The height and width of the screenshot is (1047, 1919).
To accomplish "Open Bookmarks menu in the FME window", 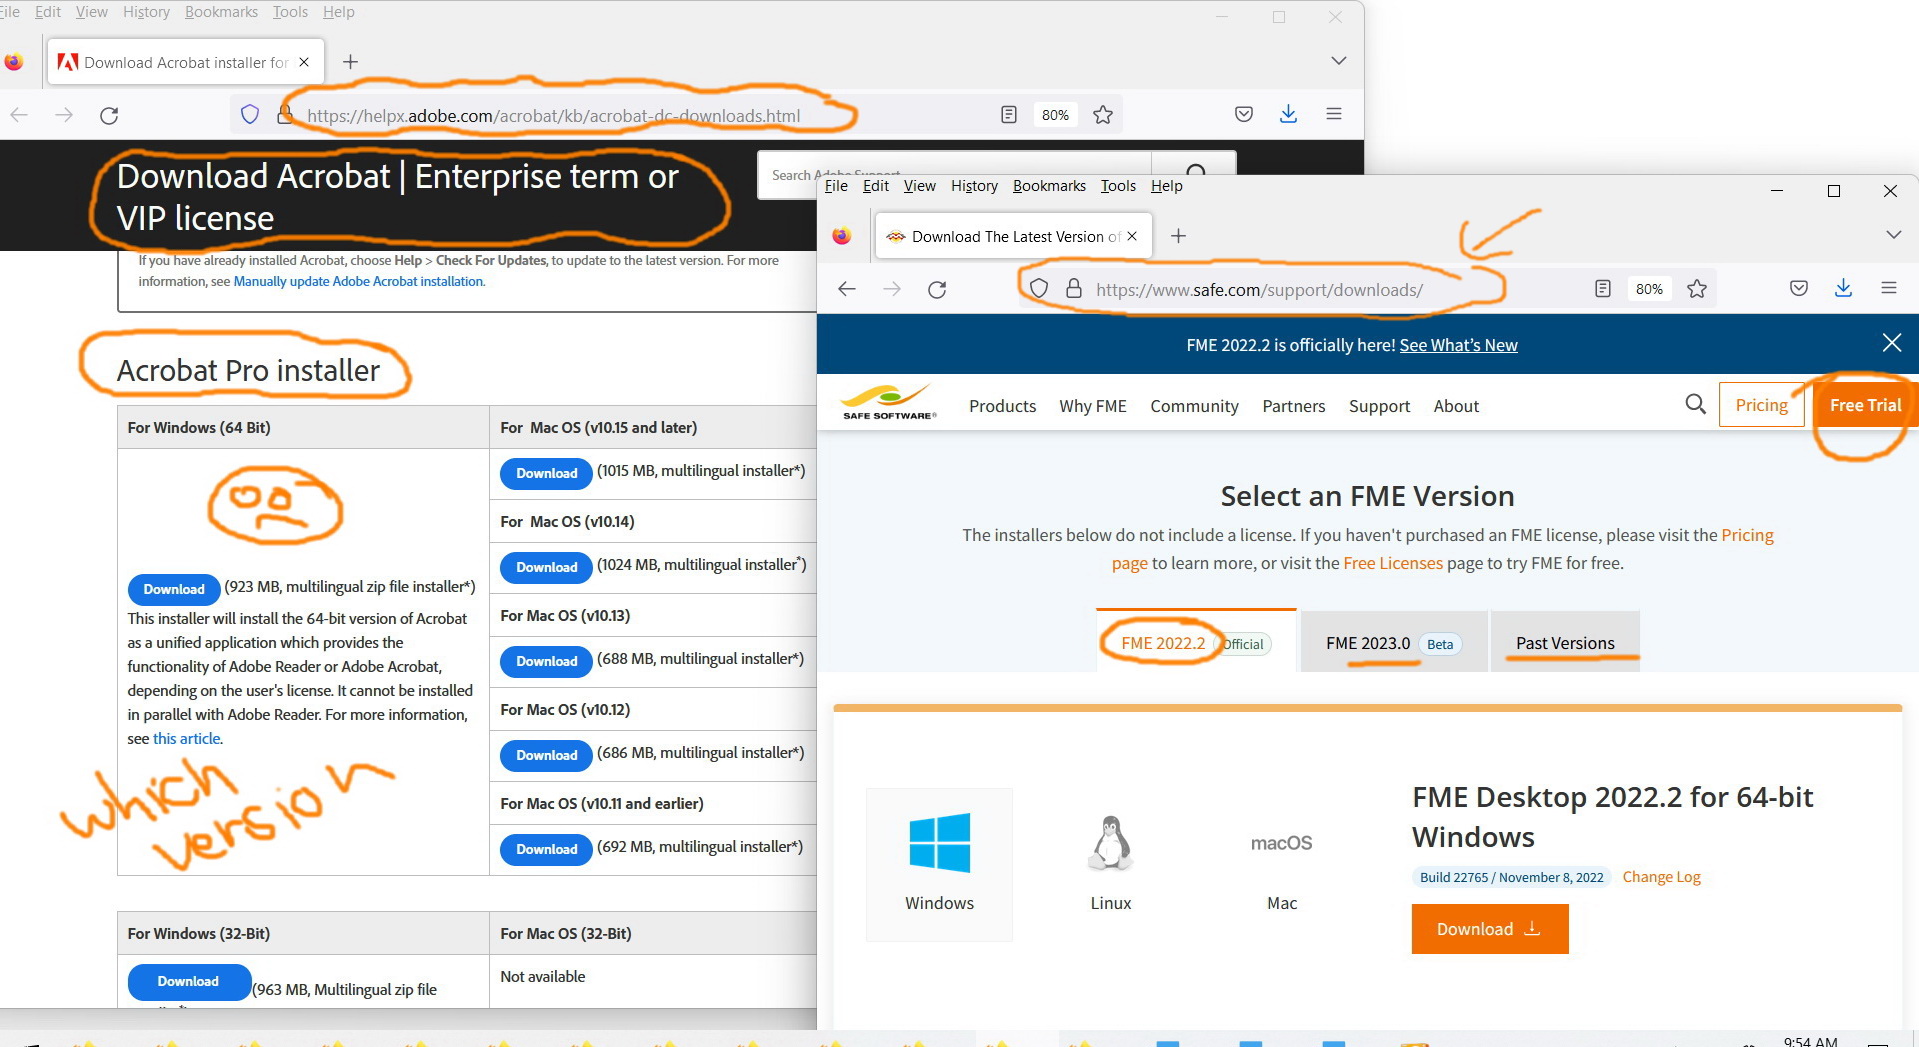I will tap(1049, 186).
